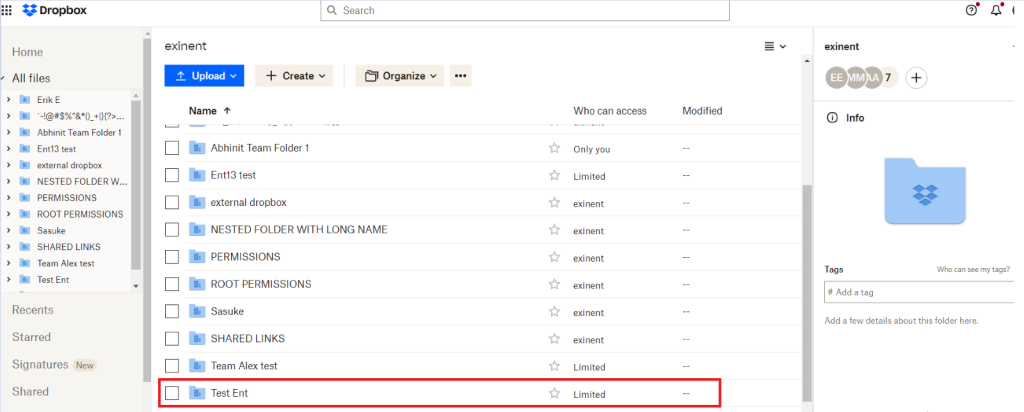This screenshot has height=412, width=1024.
Task: Star the PERMISSIONS folder
Action: pyautogui.click(x=554, y=257)
